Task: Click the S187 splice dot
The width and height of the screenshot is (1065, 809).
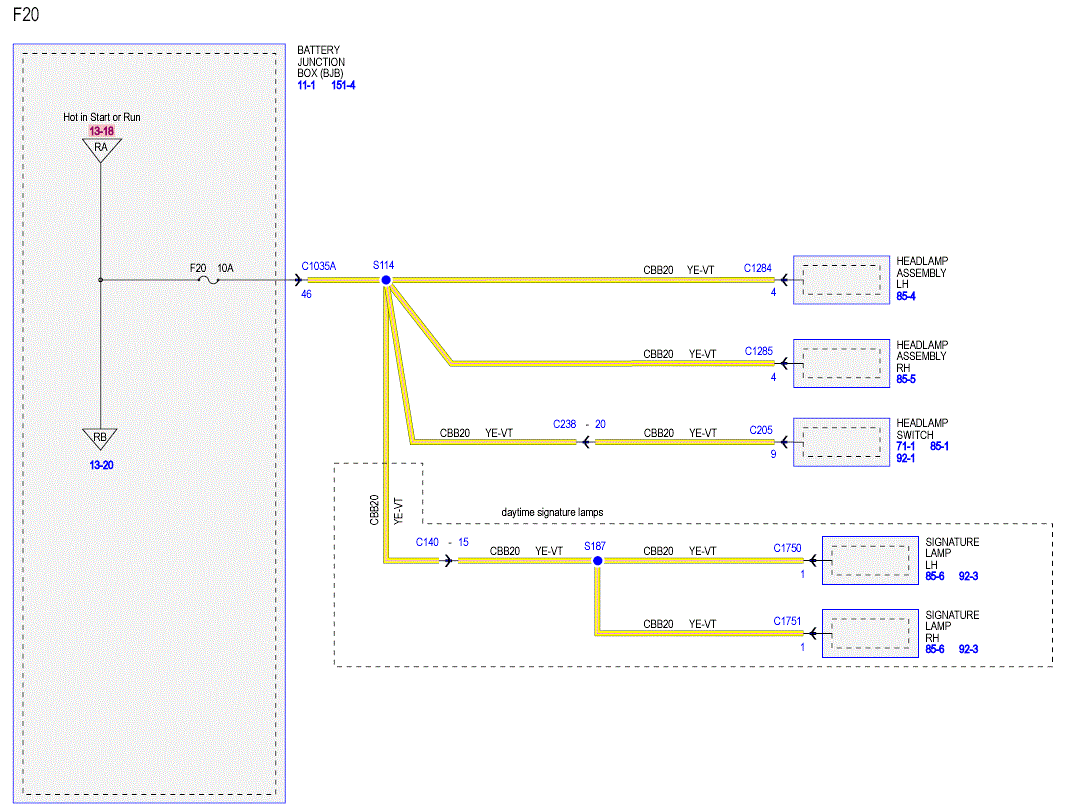Action: click(x=598, y=560)
